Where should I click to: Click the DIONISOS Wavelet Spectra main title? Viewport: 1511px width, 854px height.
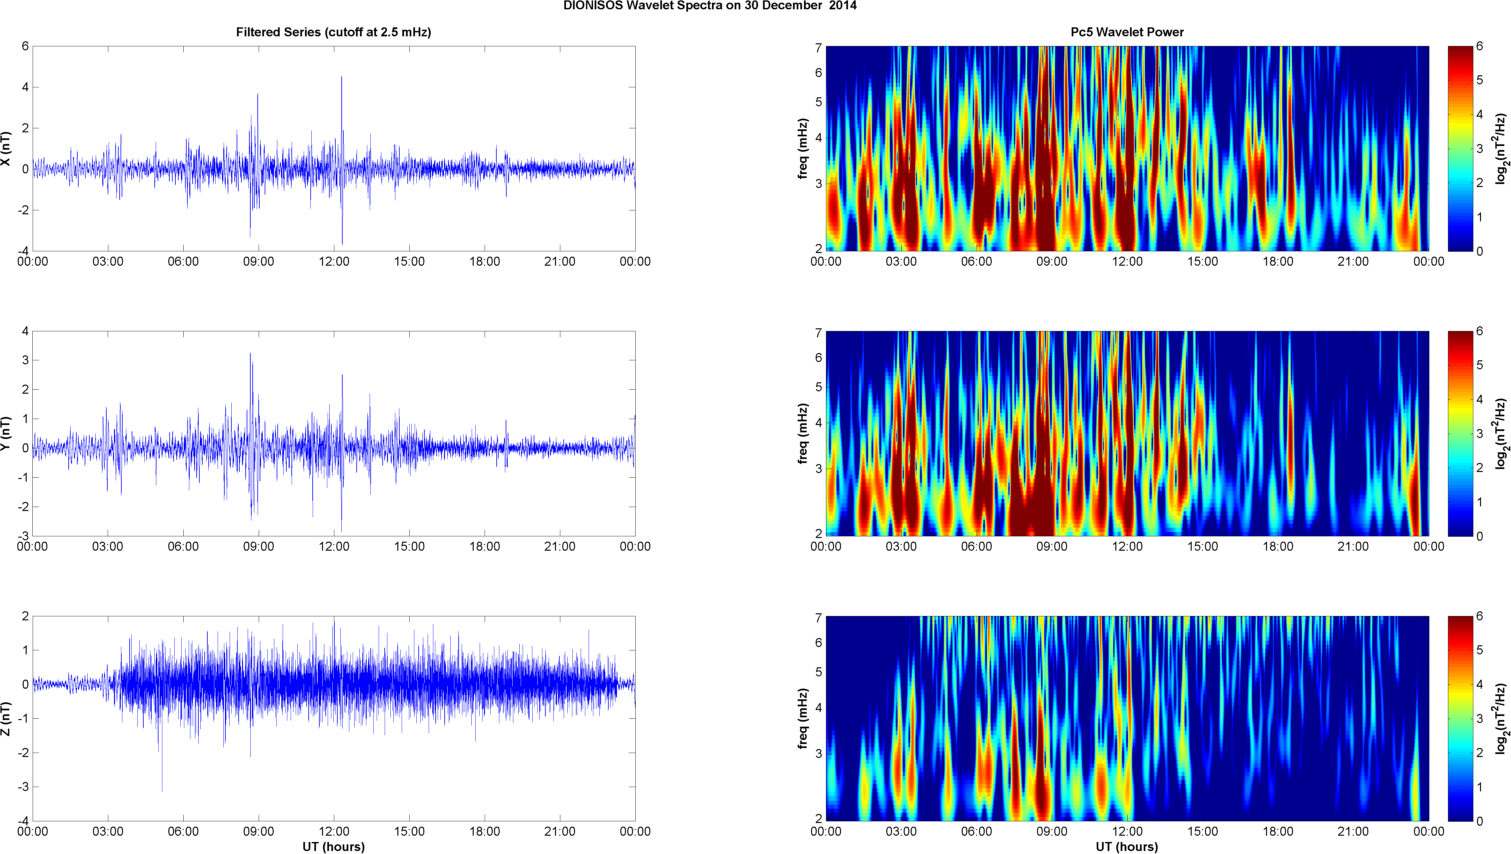tap(710, 6)
